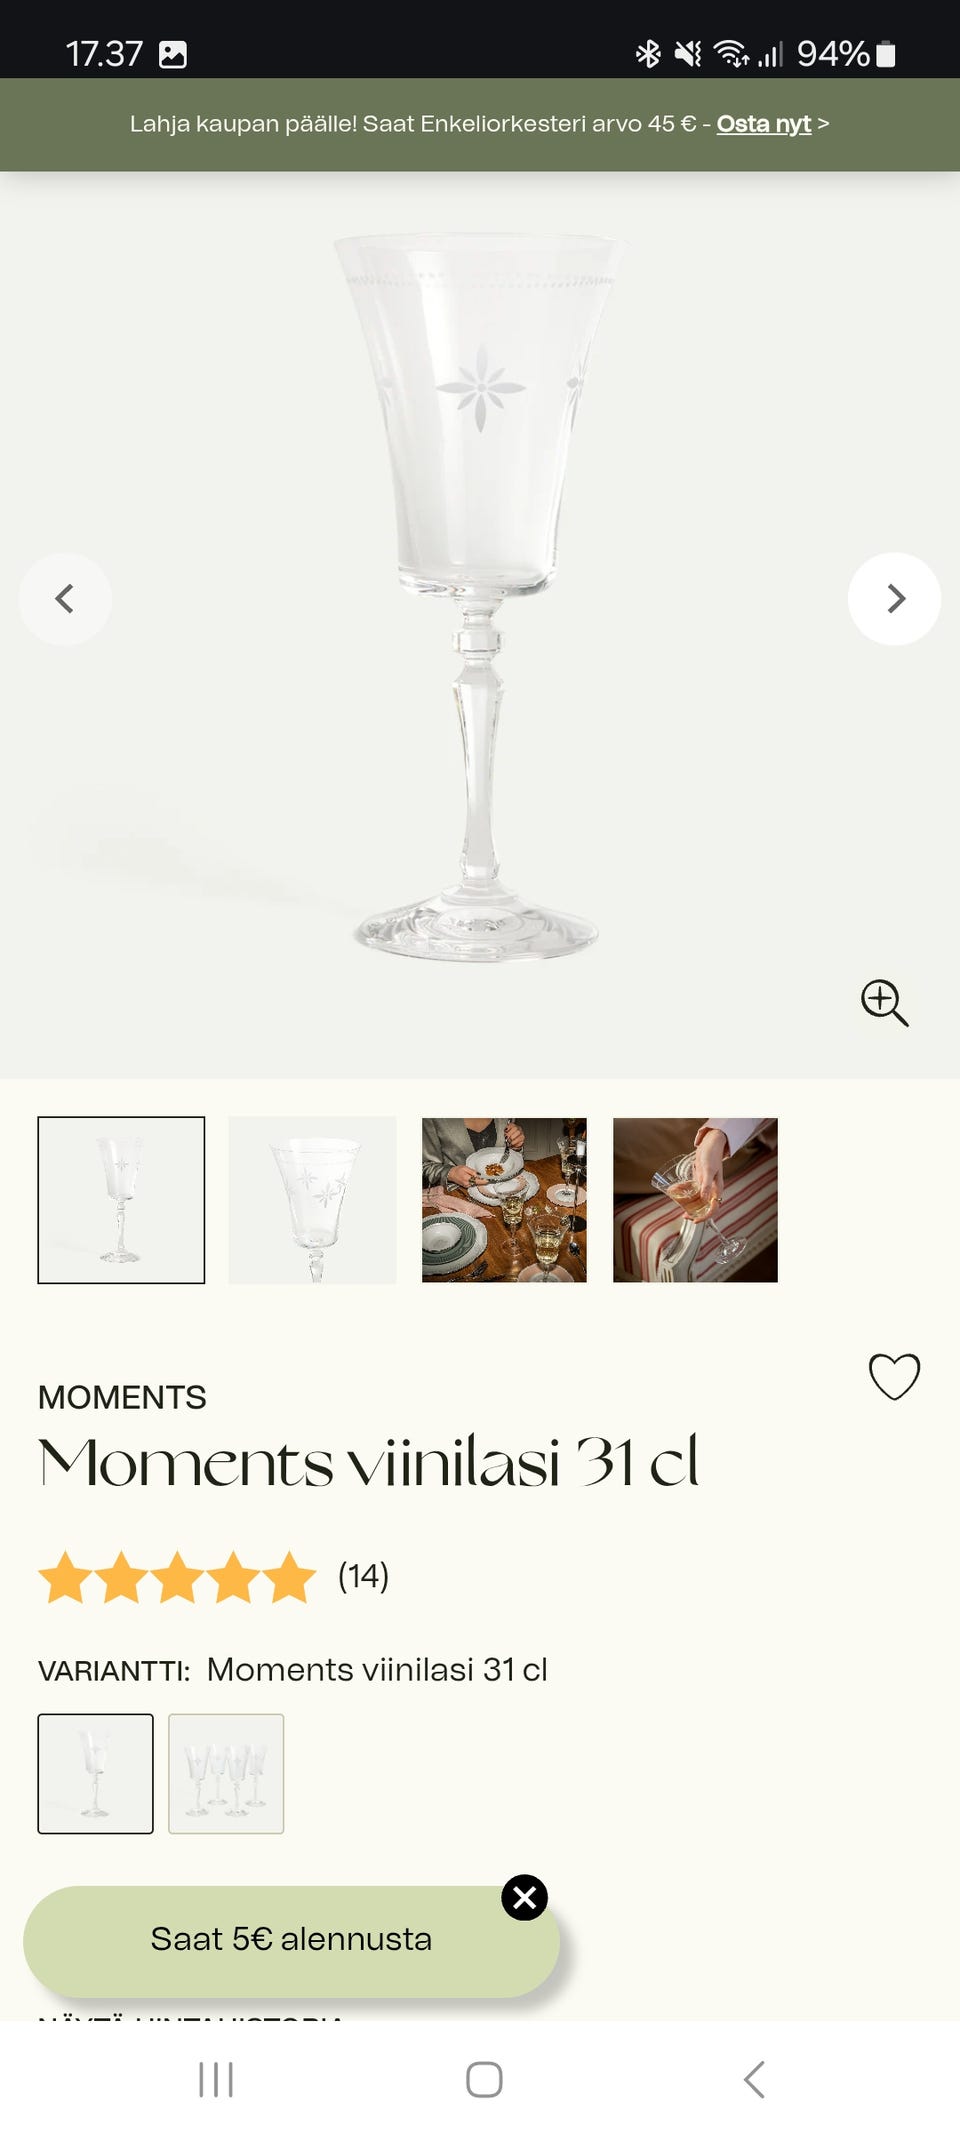Open the MOMENTS brand link
The height and width of the screenshot is (2133, 960).
(122, 1397)
